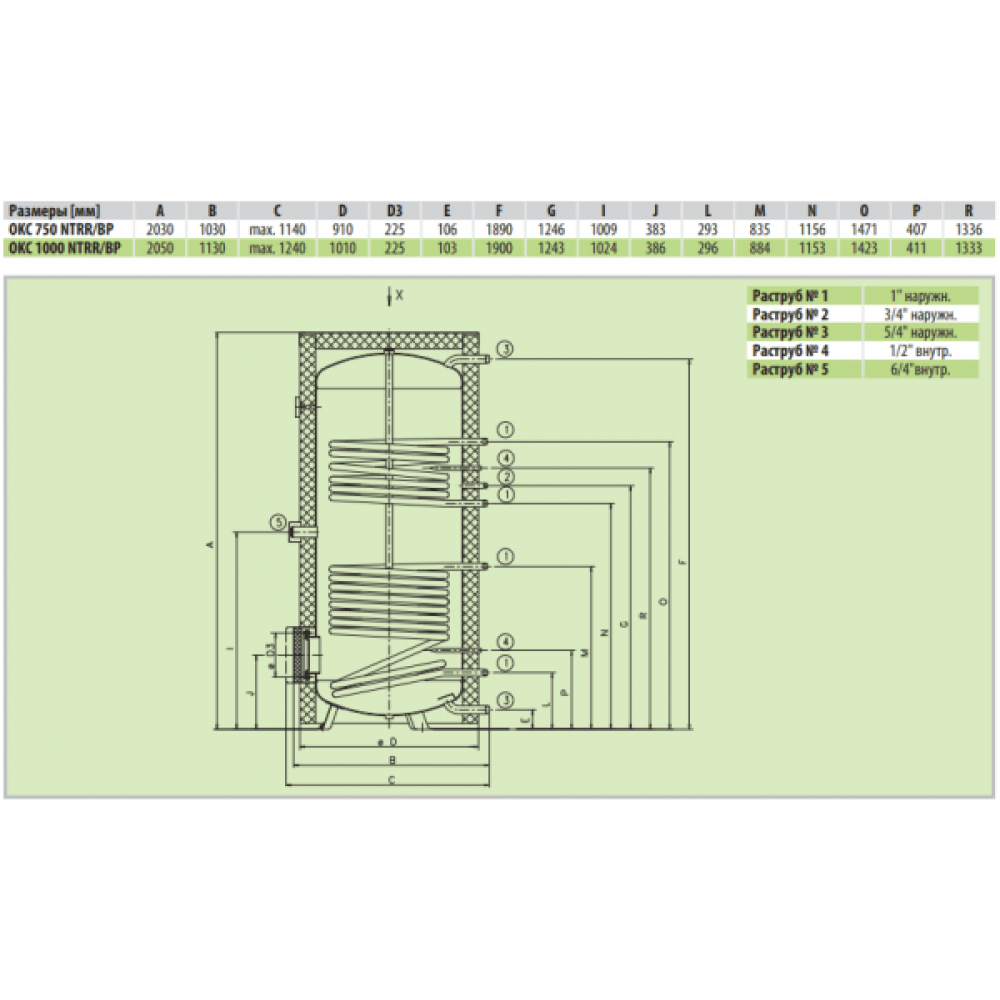Click the X arrow above the tank

pos(390,295)
